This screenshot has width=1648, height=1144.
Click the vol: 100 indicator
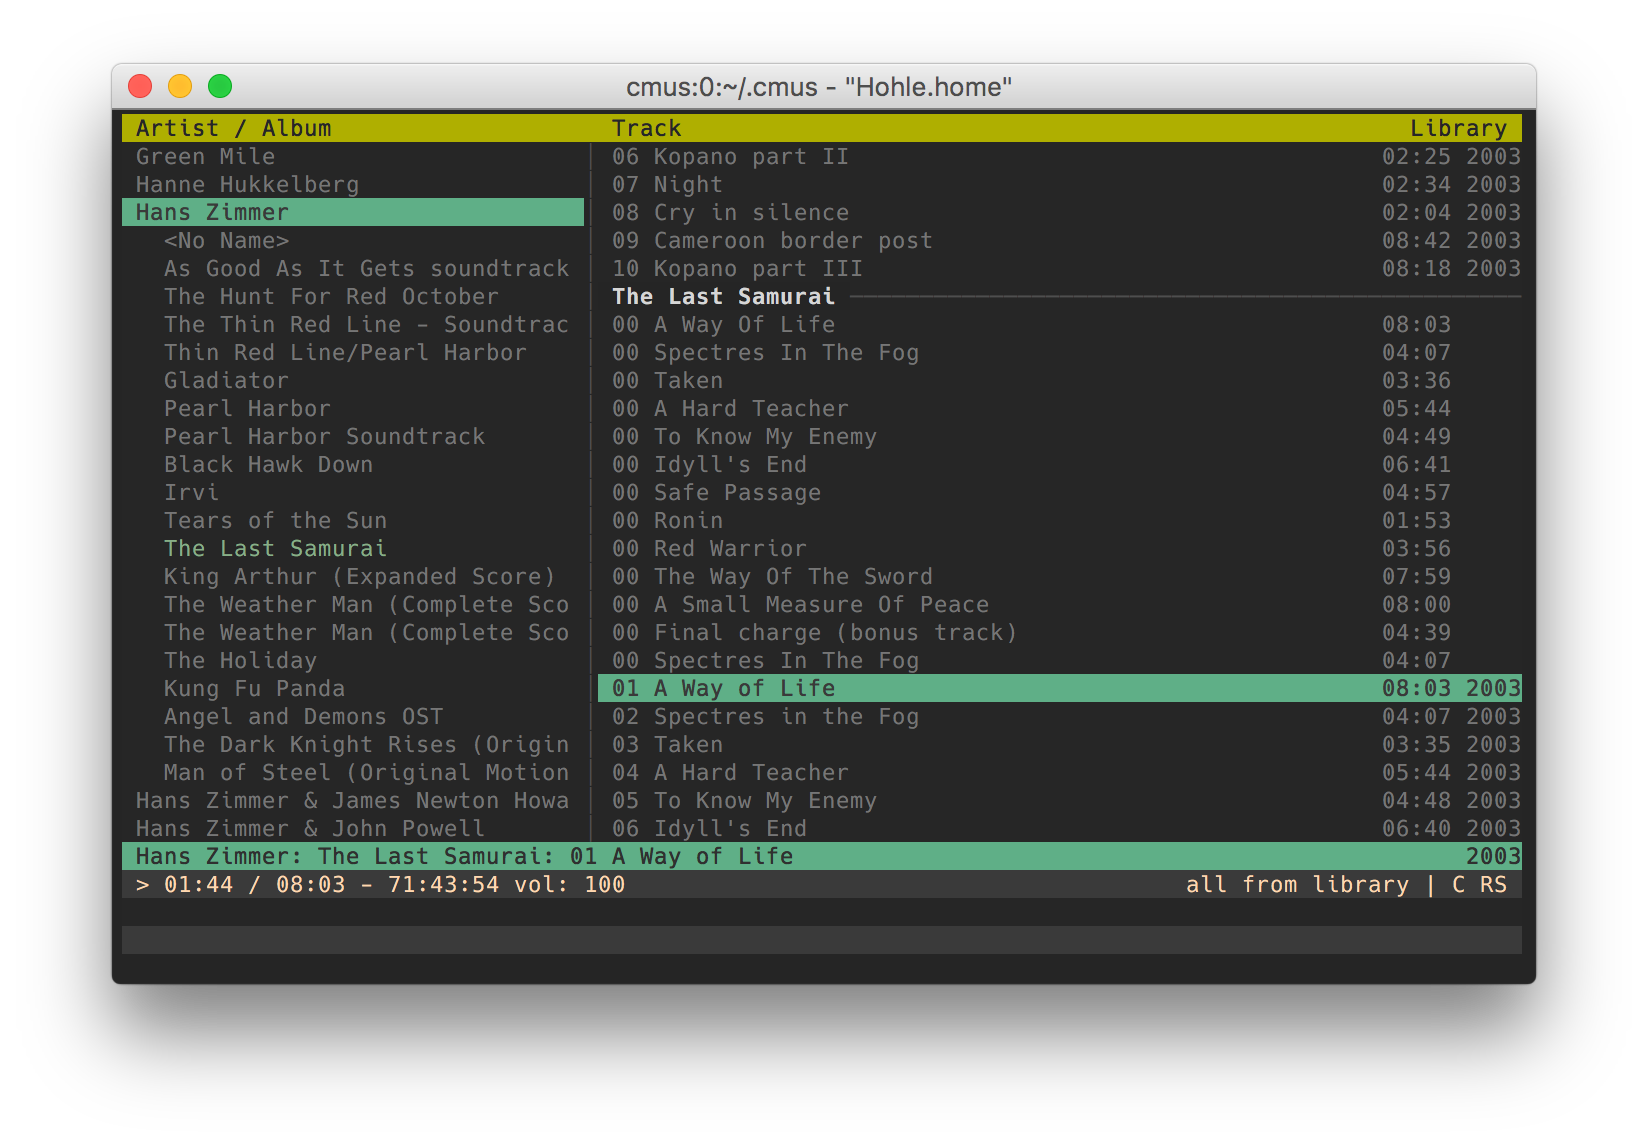pyautogui.click(x=570, y=884)
